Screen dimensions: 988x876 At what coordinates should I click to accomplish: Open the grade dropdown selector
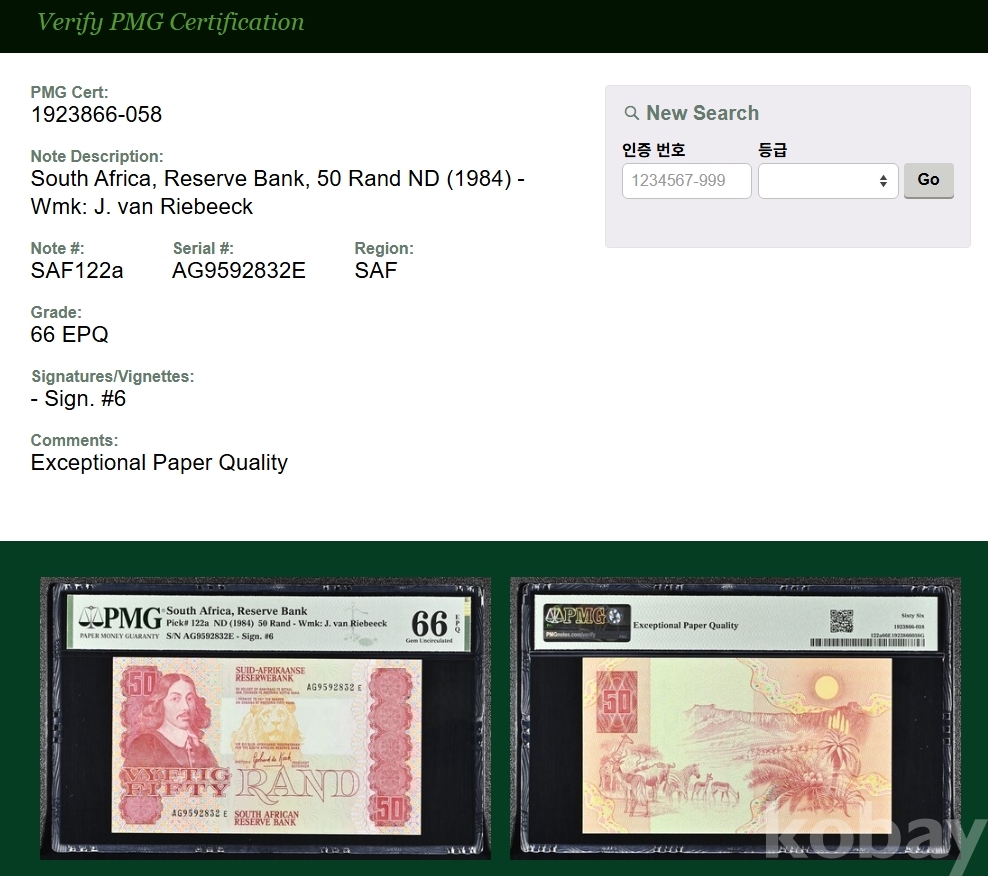pos(828,181)
